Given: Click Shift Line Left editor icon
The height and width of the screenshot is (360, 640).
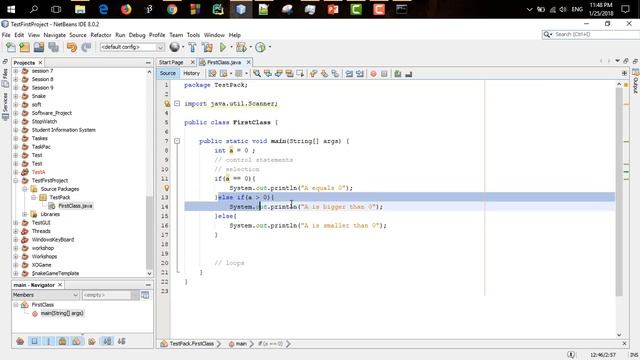Looking at the screenshot, I should [349, 73].
